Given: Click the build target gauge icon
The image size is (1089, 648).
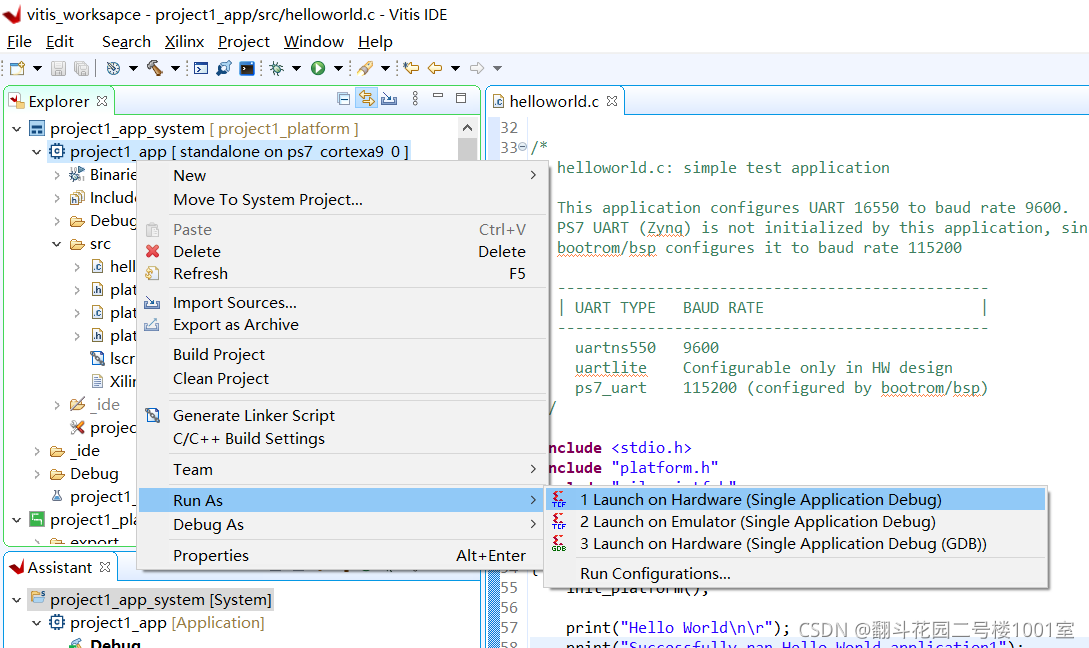Looking at the screenshot, I should [x=113, y=68].
